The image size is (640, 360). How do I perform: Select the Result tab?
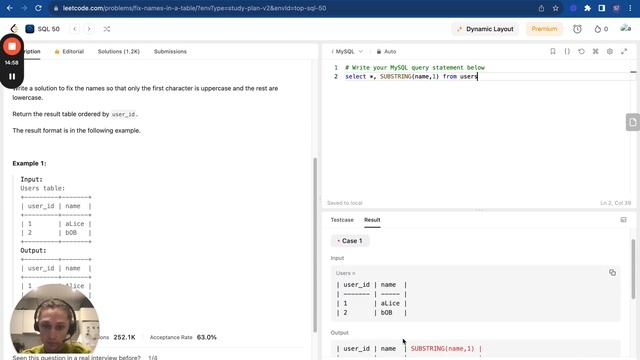(x=372, y=220)
